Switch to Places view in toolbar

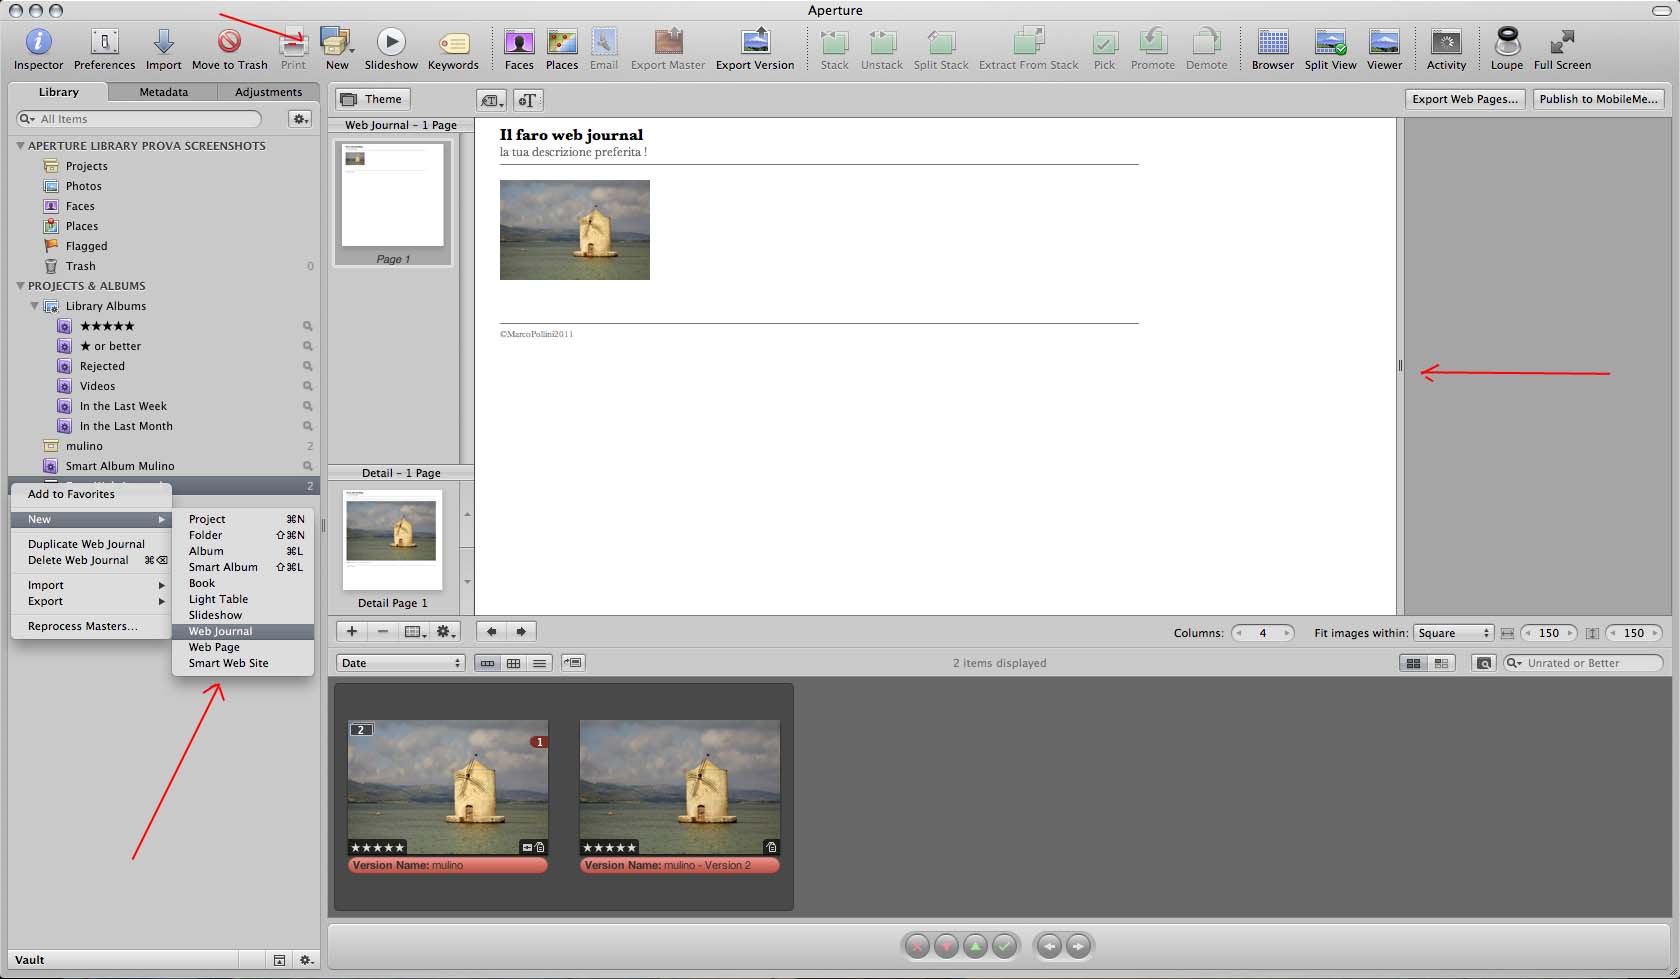562,49
